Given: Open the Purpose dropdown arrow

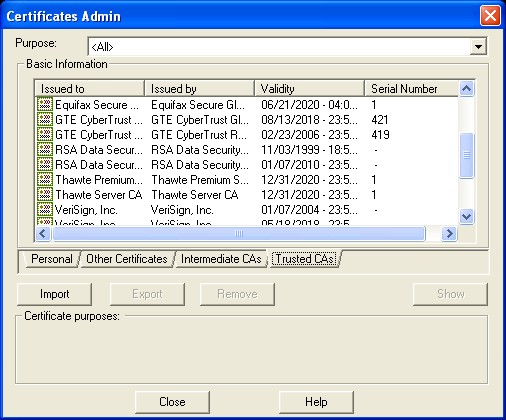Looking at the screenshot, I should 478,46.
